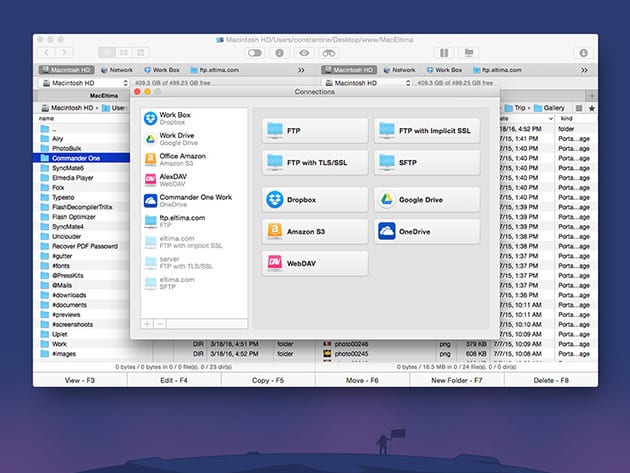
Task: Click Quick Look eye icon
Action: pyautogui.click(x=304, y=53)
